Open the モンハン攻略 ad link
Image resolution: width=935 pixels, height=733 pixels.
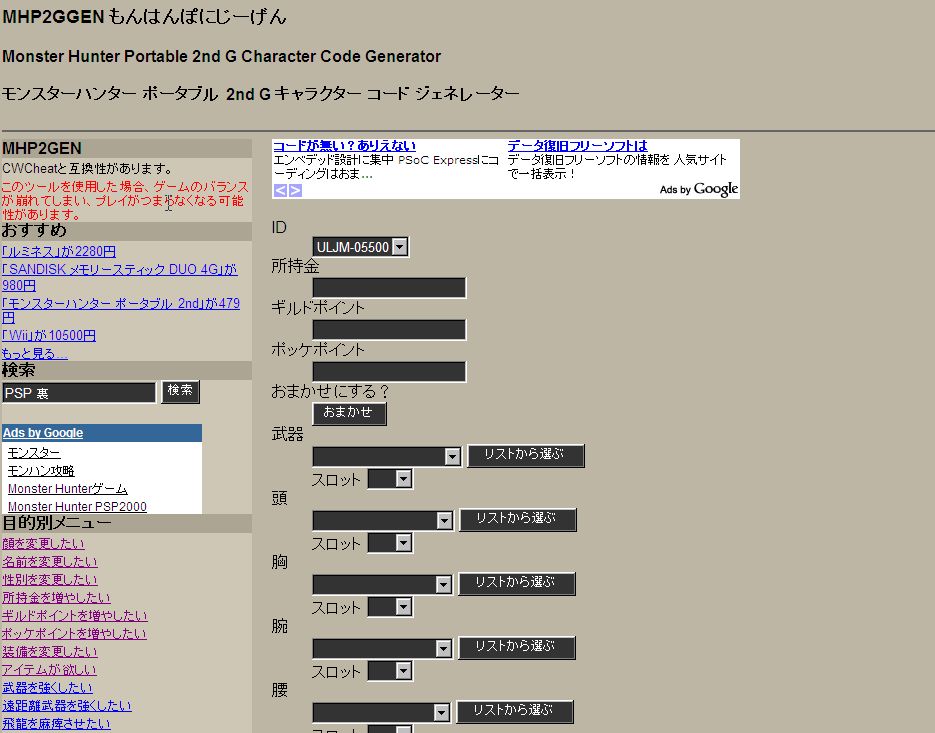pos(41,471)
